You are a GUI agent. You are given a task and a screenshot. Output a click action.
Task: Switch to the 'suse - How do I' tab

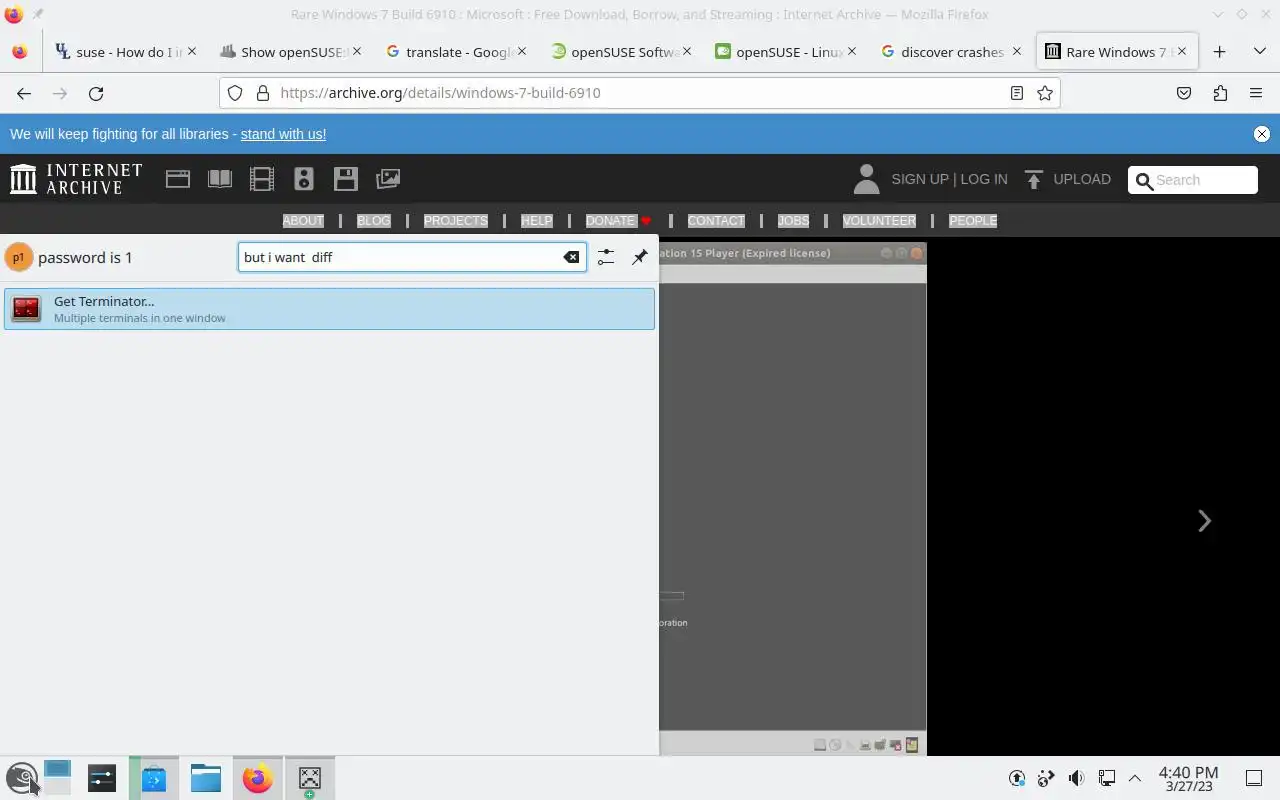pyautogui.click(x=127, y=52)
